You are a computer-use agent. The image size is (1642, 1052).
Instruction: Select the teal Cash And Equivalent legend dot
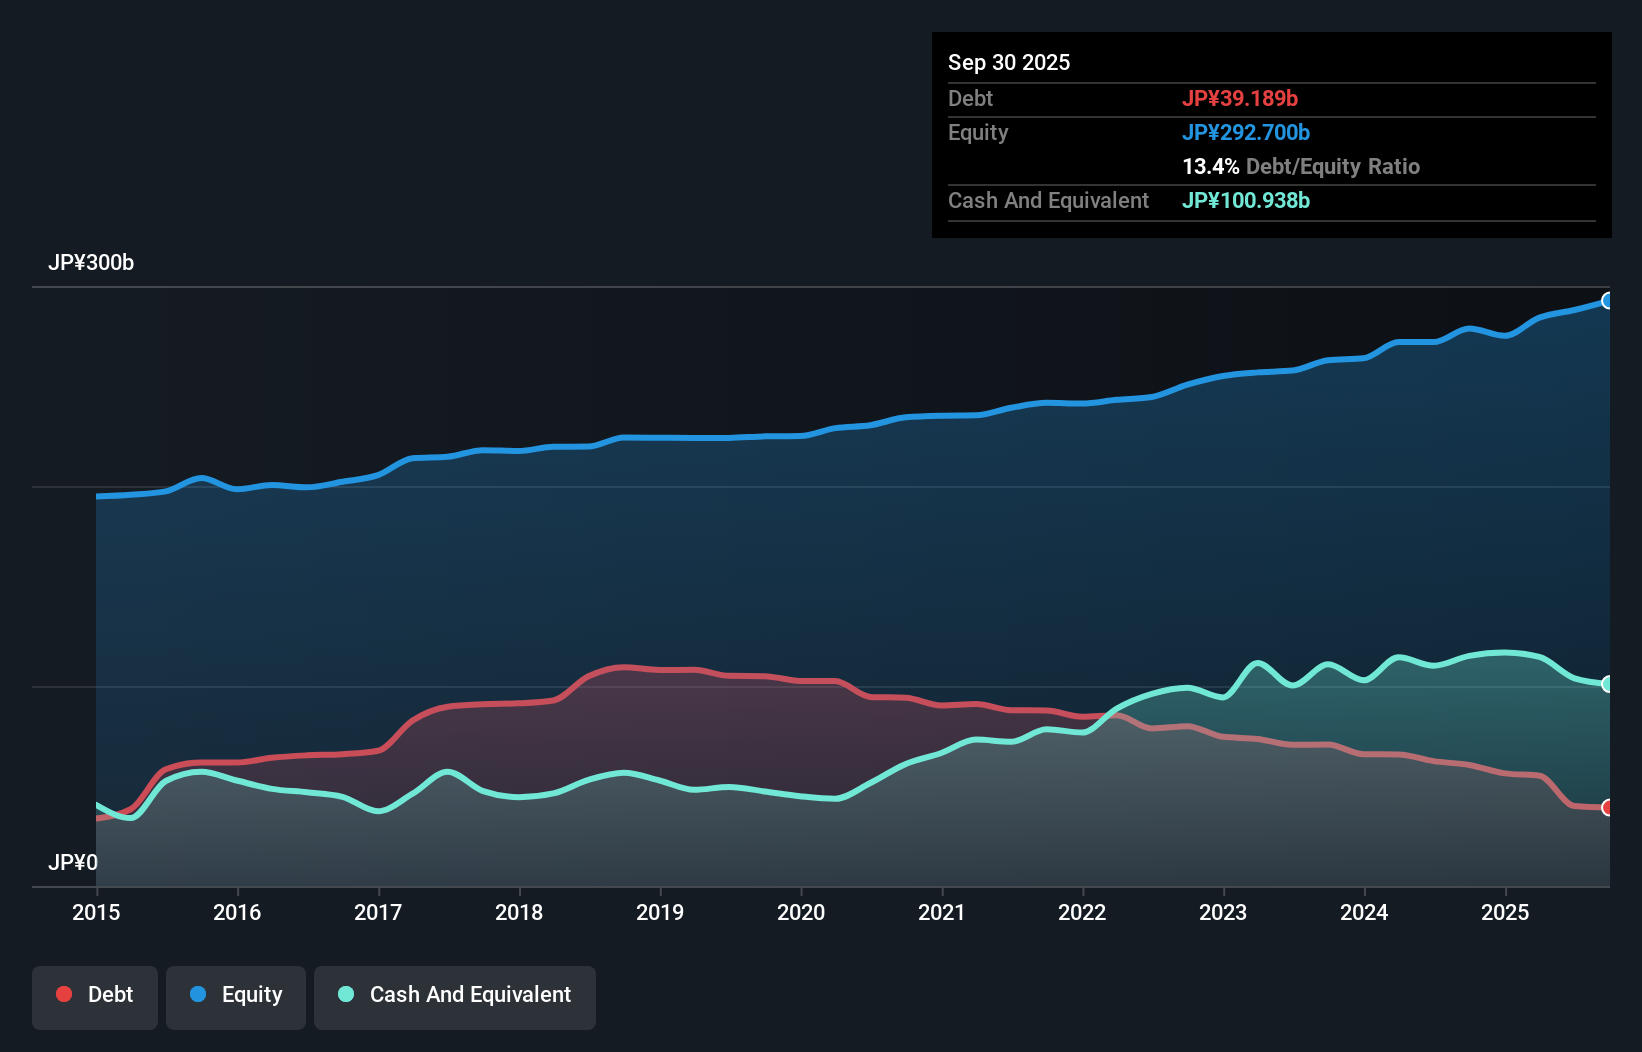coord(345,994)
